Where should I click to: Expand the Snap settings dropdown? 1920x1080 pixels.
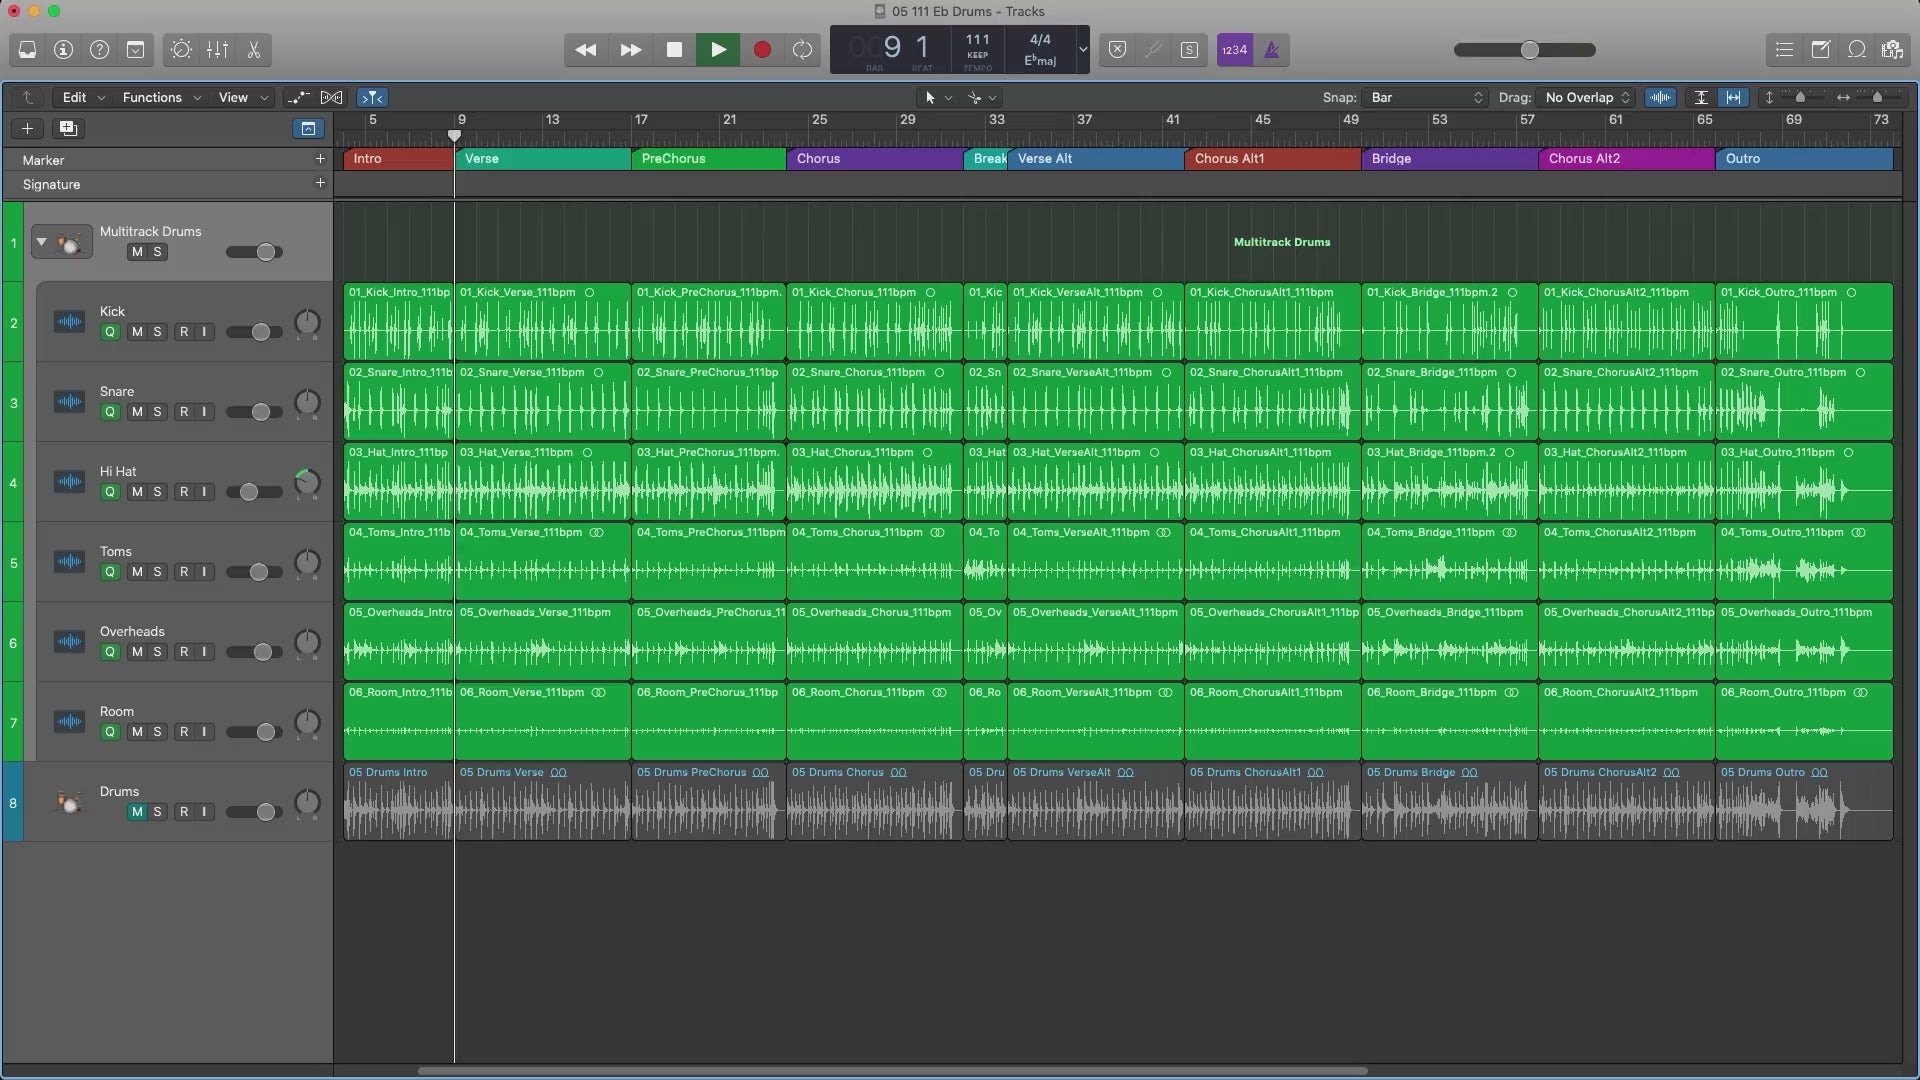(1424, 98)
